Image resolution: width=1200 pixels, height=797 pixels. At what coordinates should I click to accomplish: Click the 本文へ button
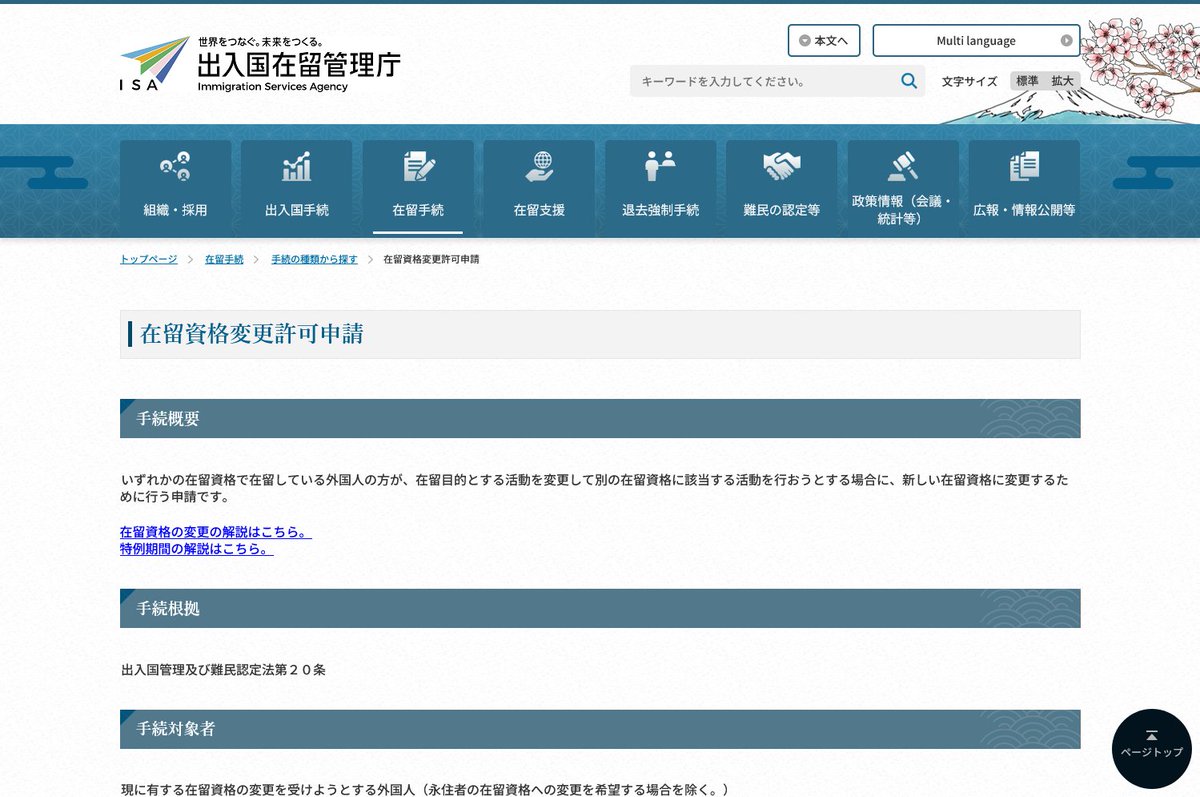[824, 41]
